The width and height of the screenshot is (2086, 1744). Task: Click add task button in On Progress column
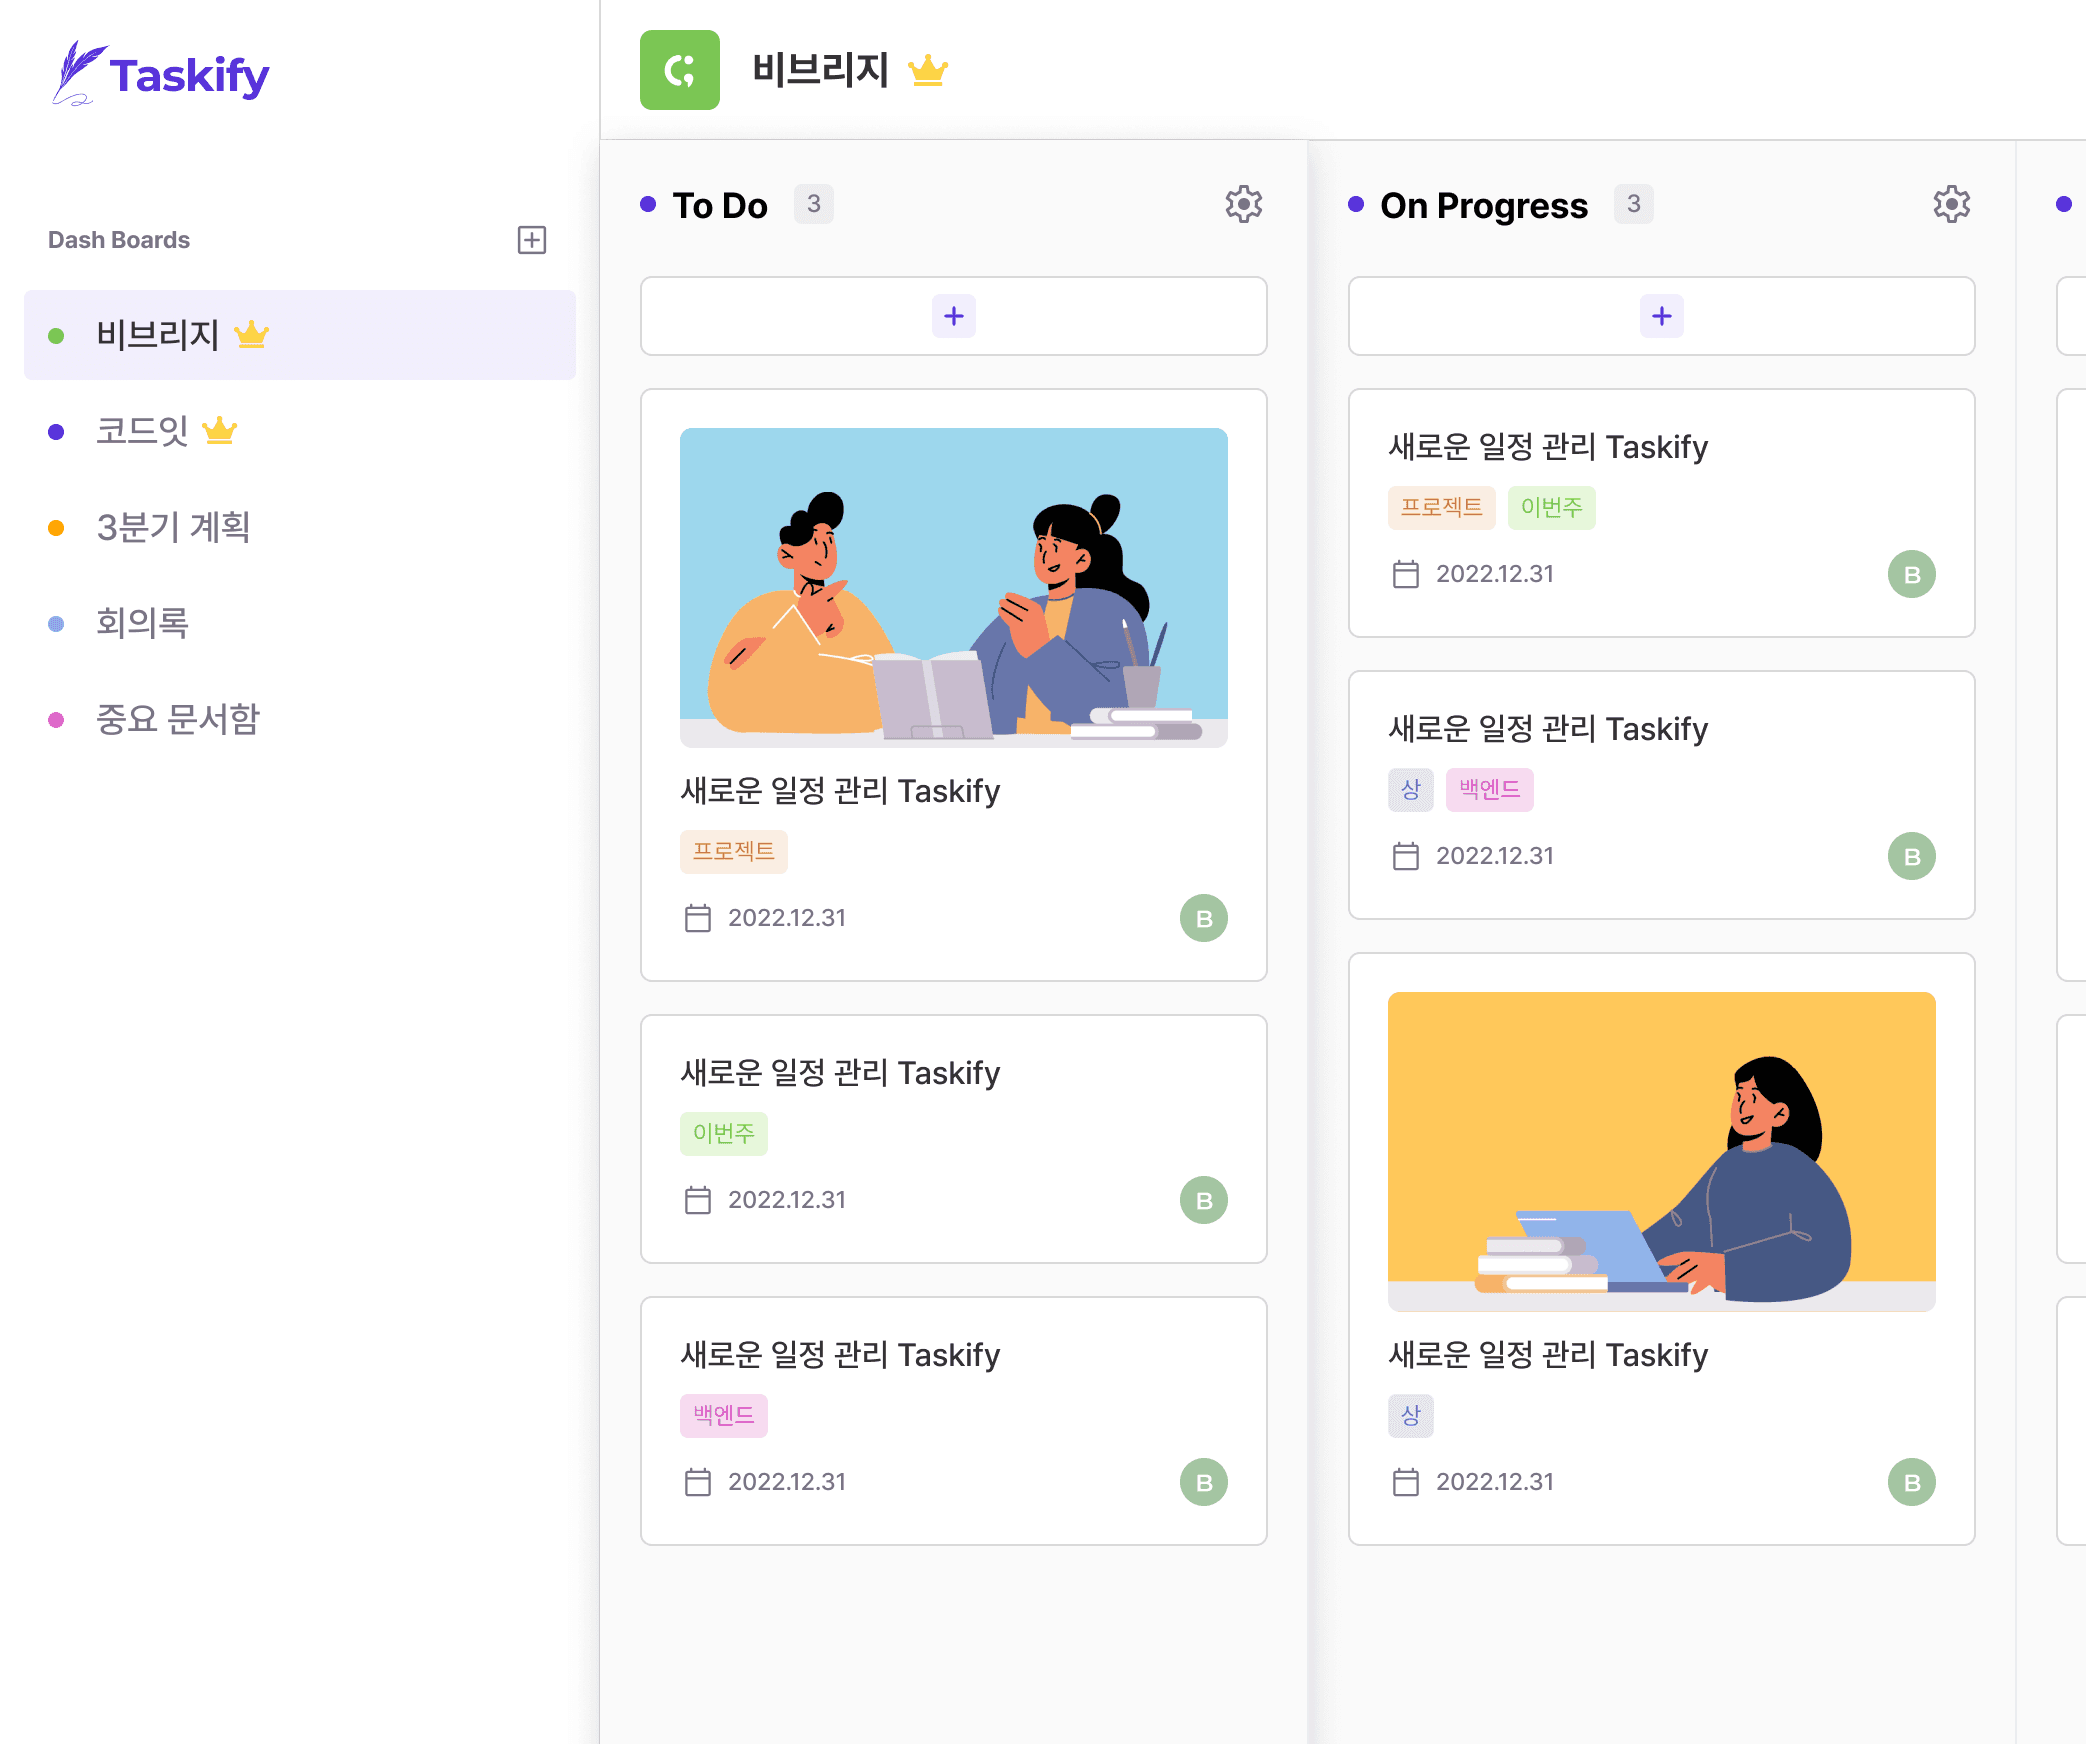point(1660,317)
